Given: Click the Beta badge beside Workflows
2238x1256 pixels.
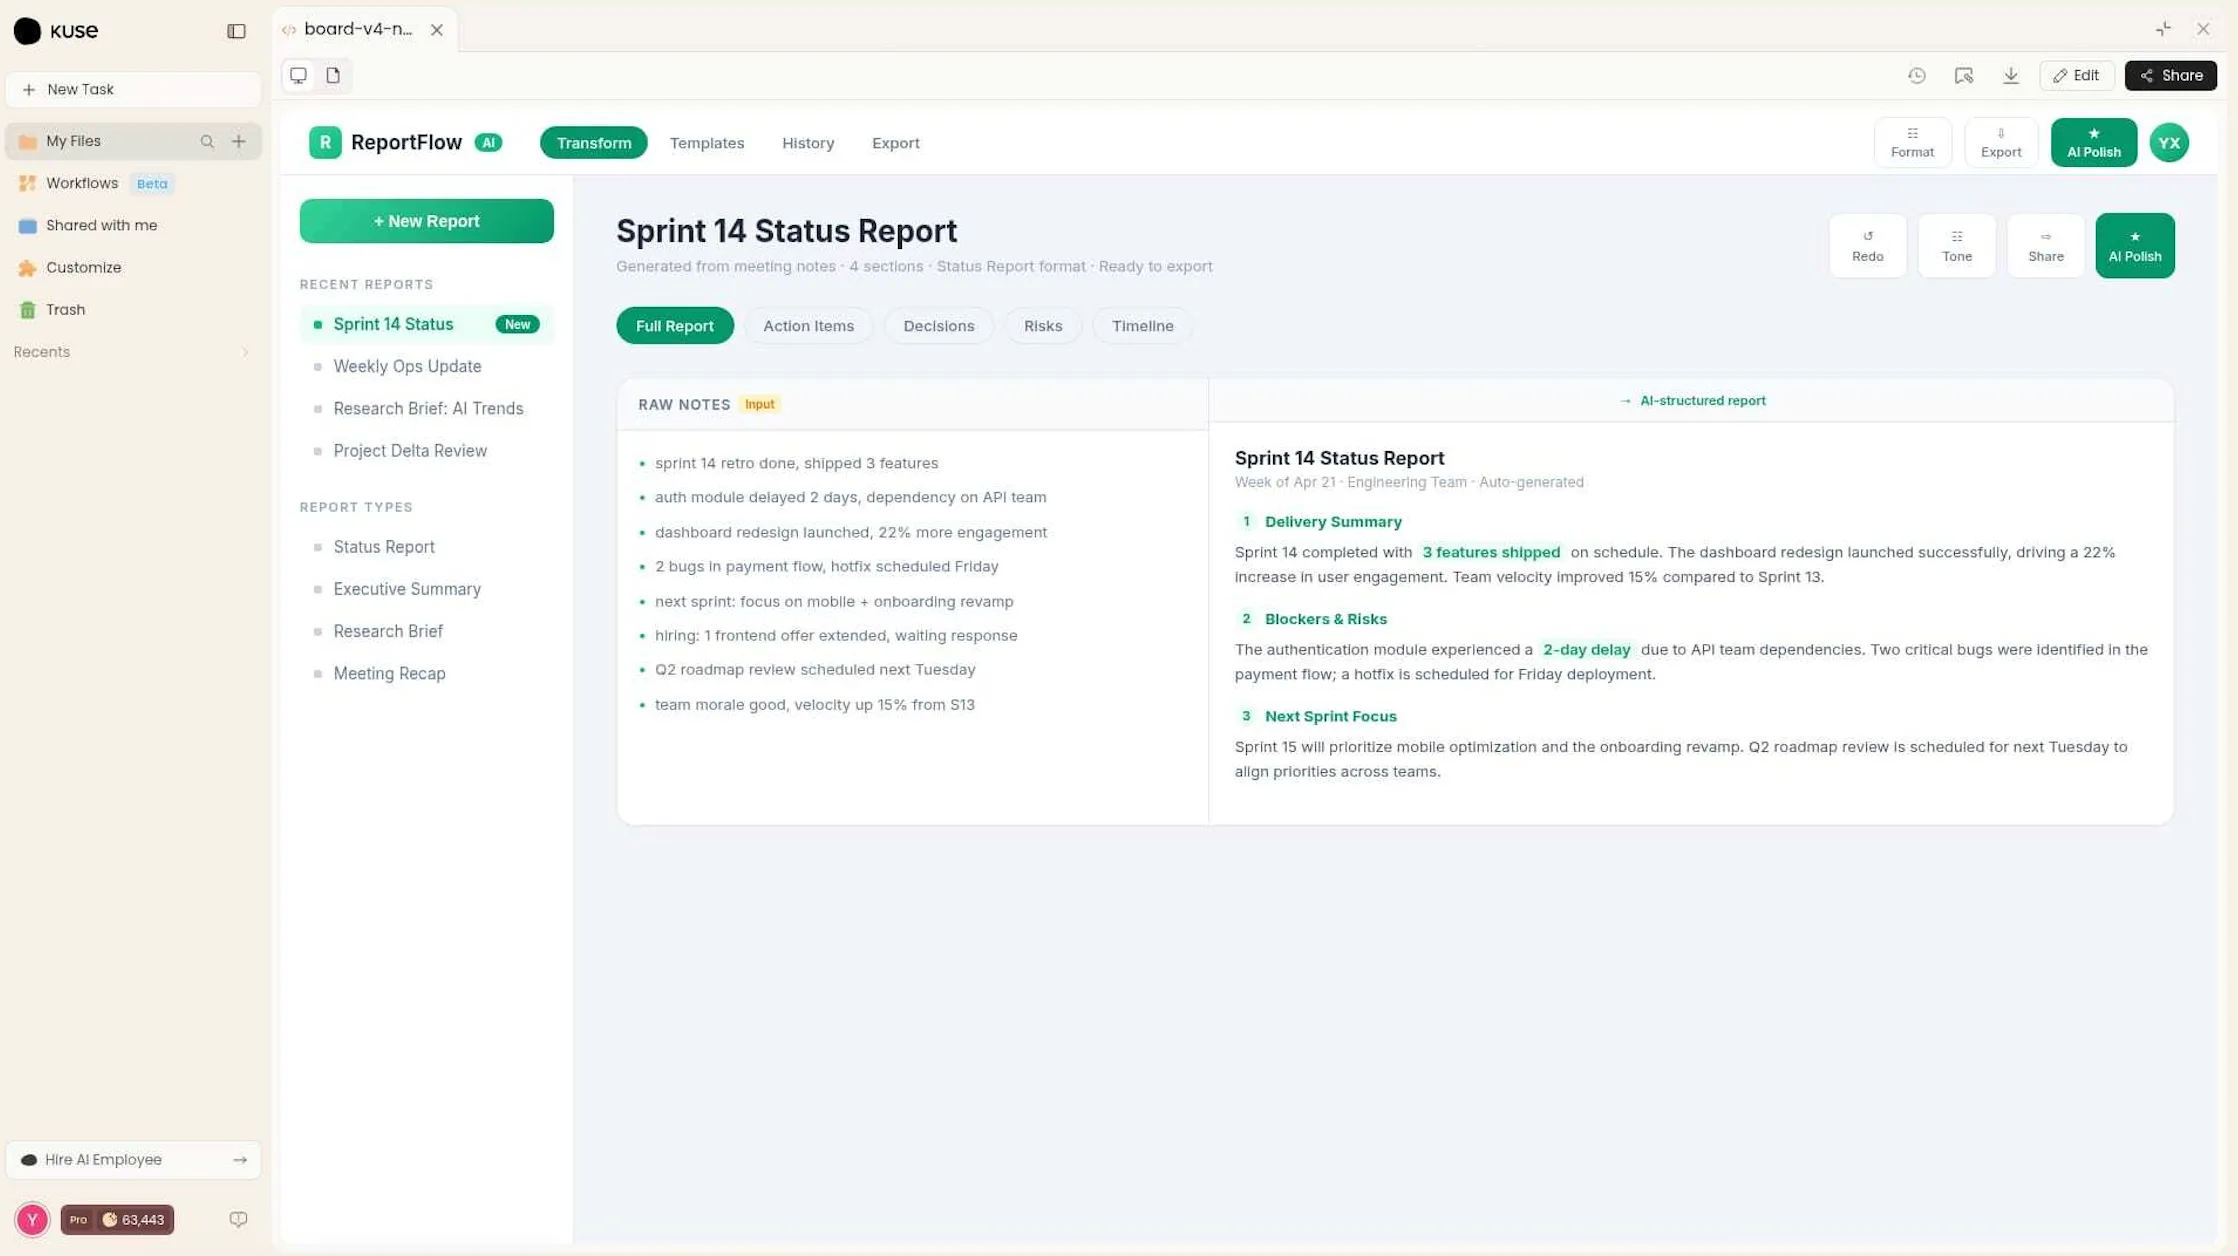Looking at the screenshot, I should [152, 184].
